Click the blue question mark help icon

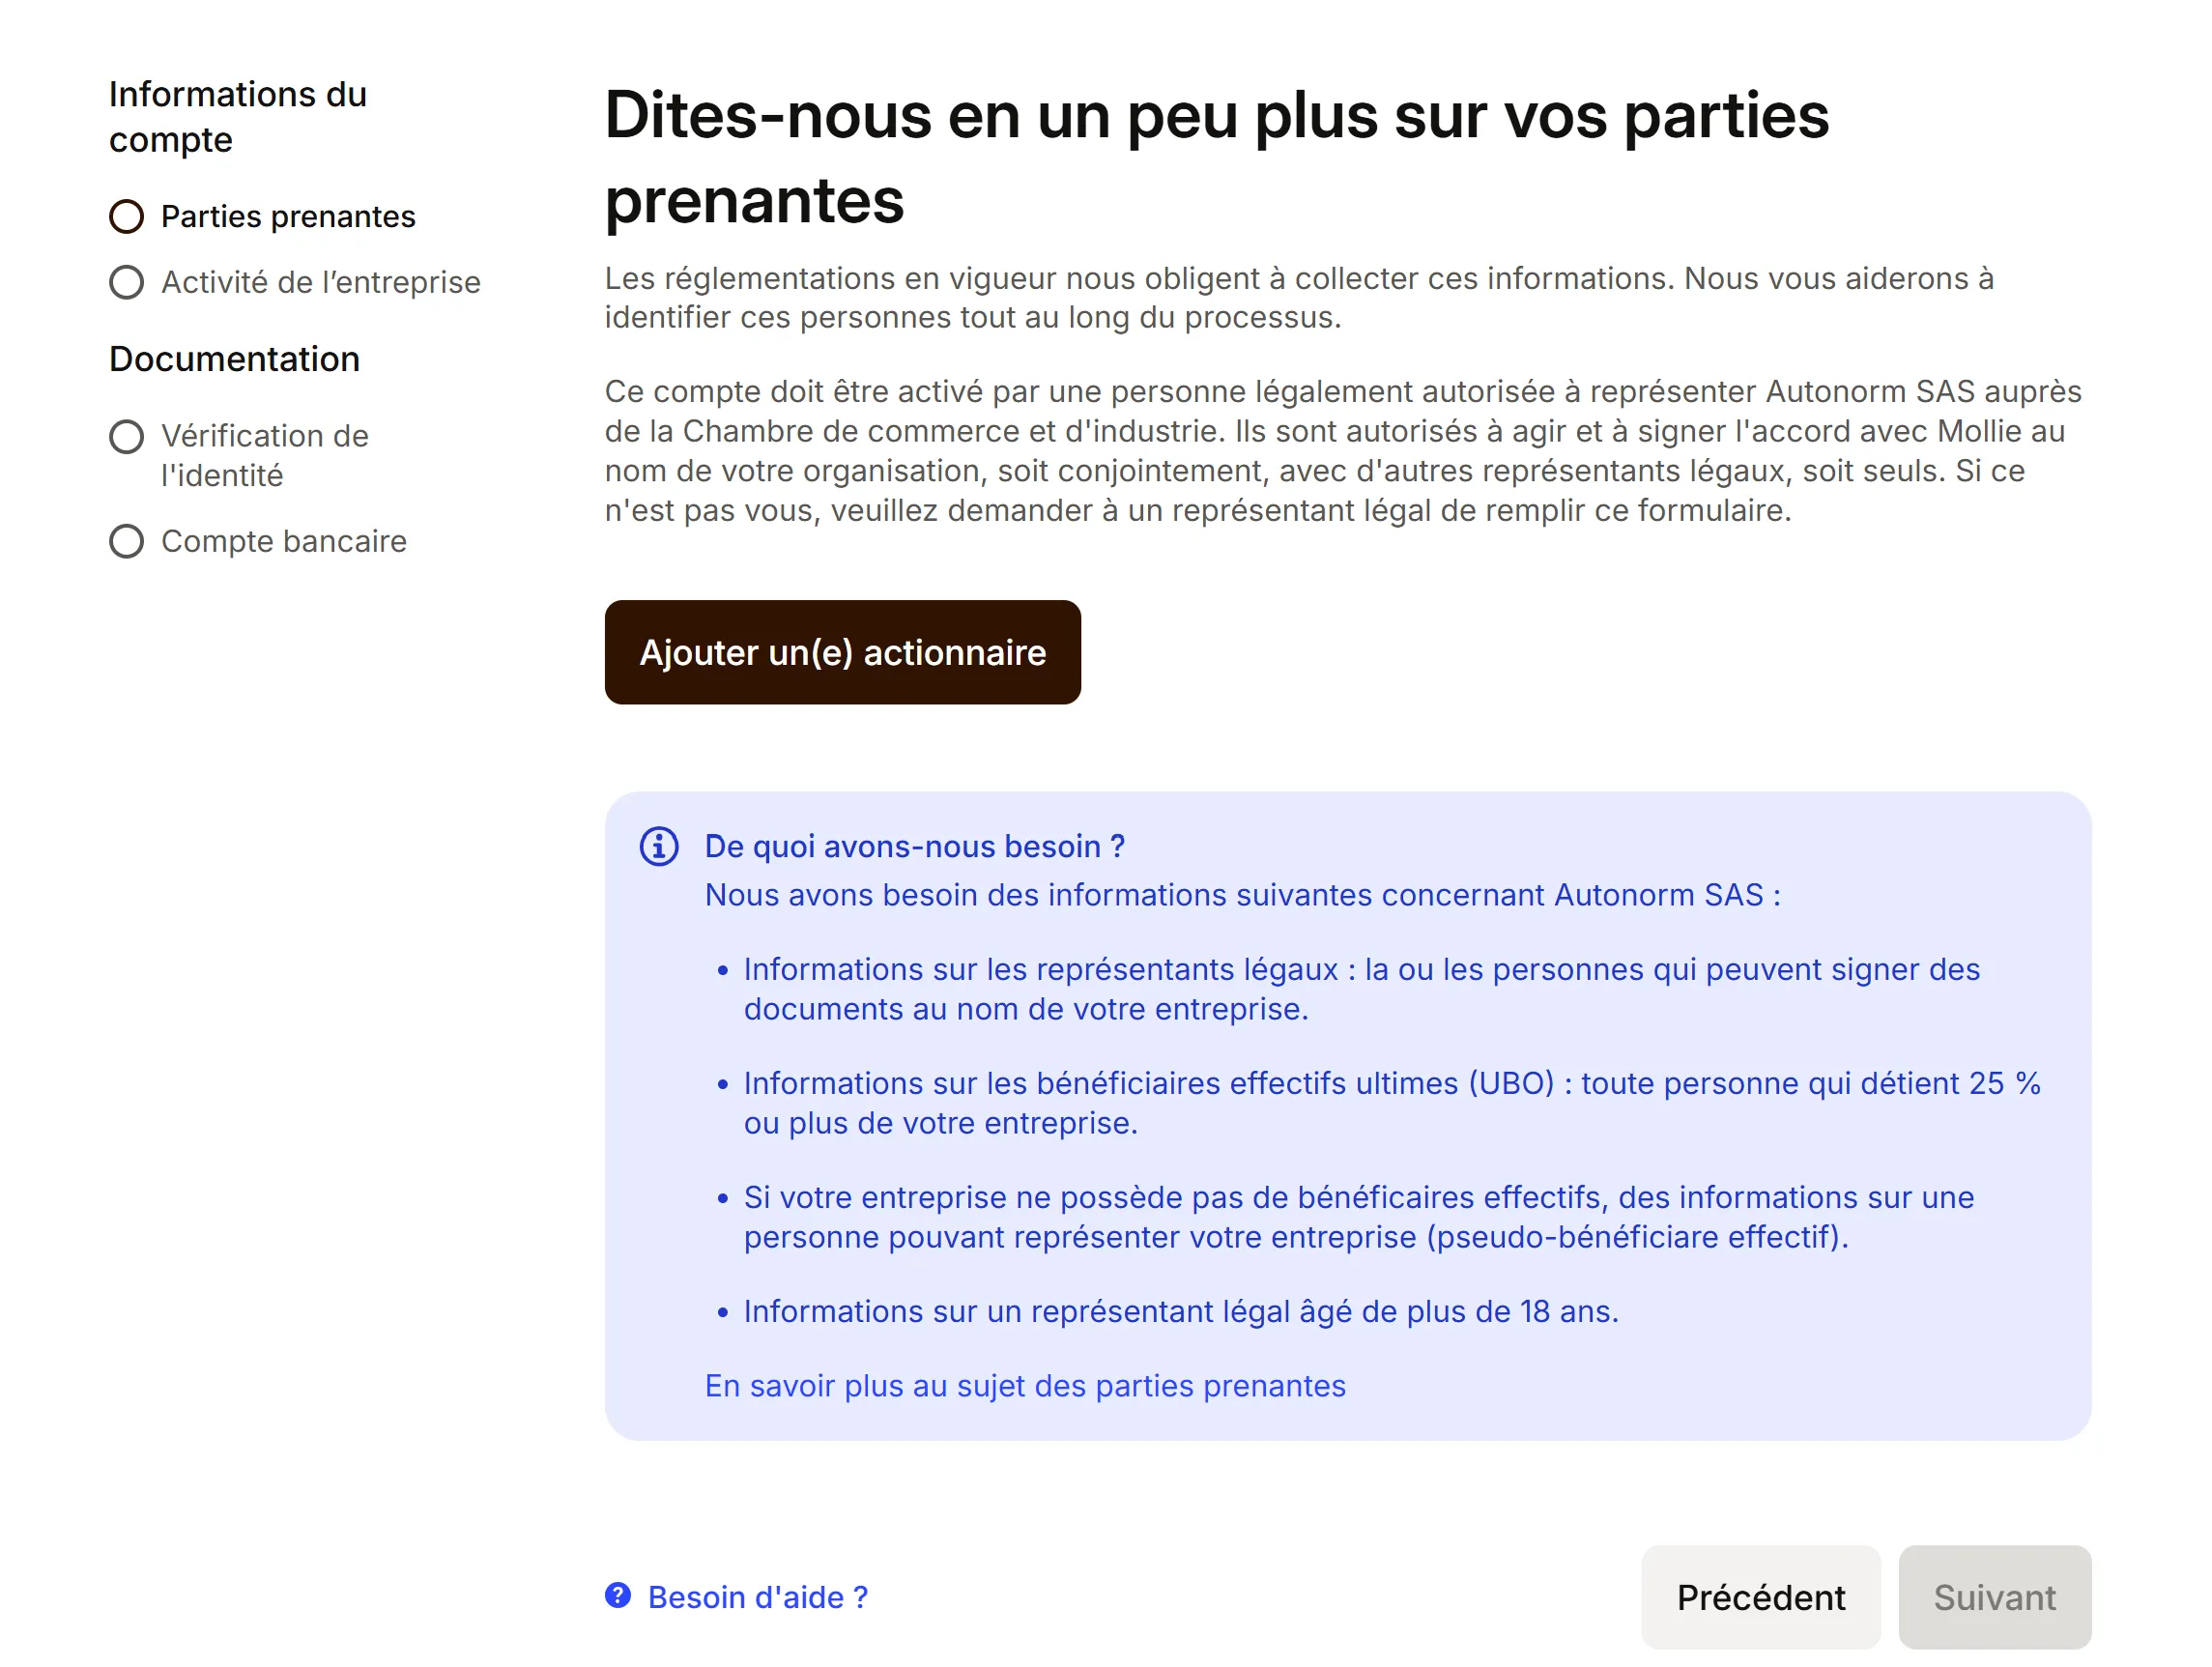pos(618,1595)
